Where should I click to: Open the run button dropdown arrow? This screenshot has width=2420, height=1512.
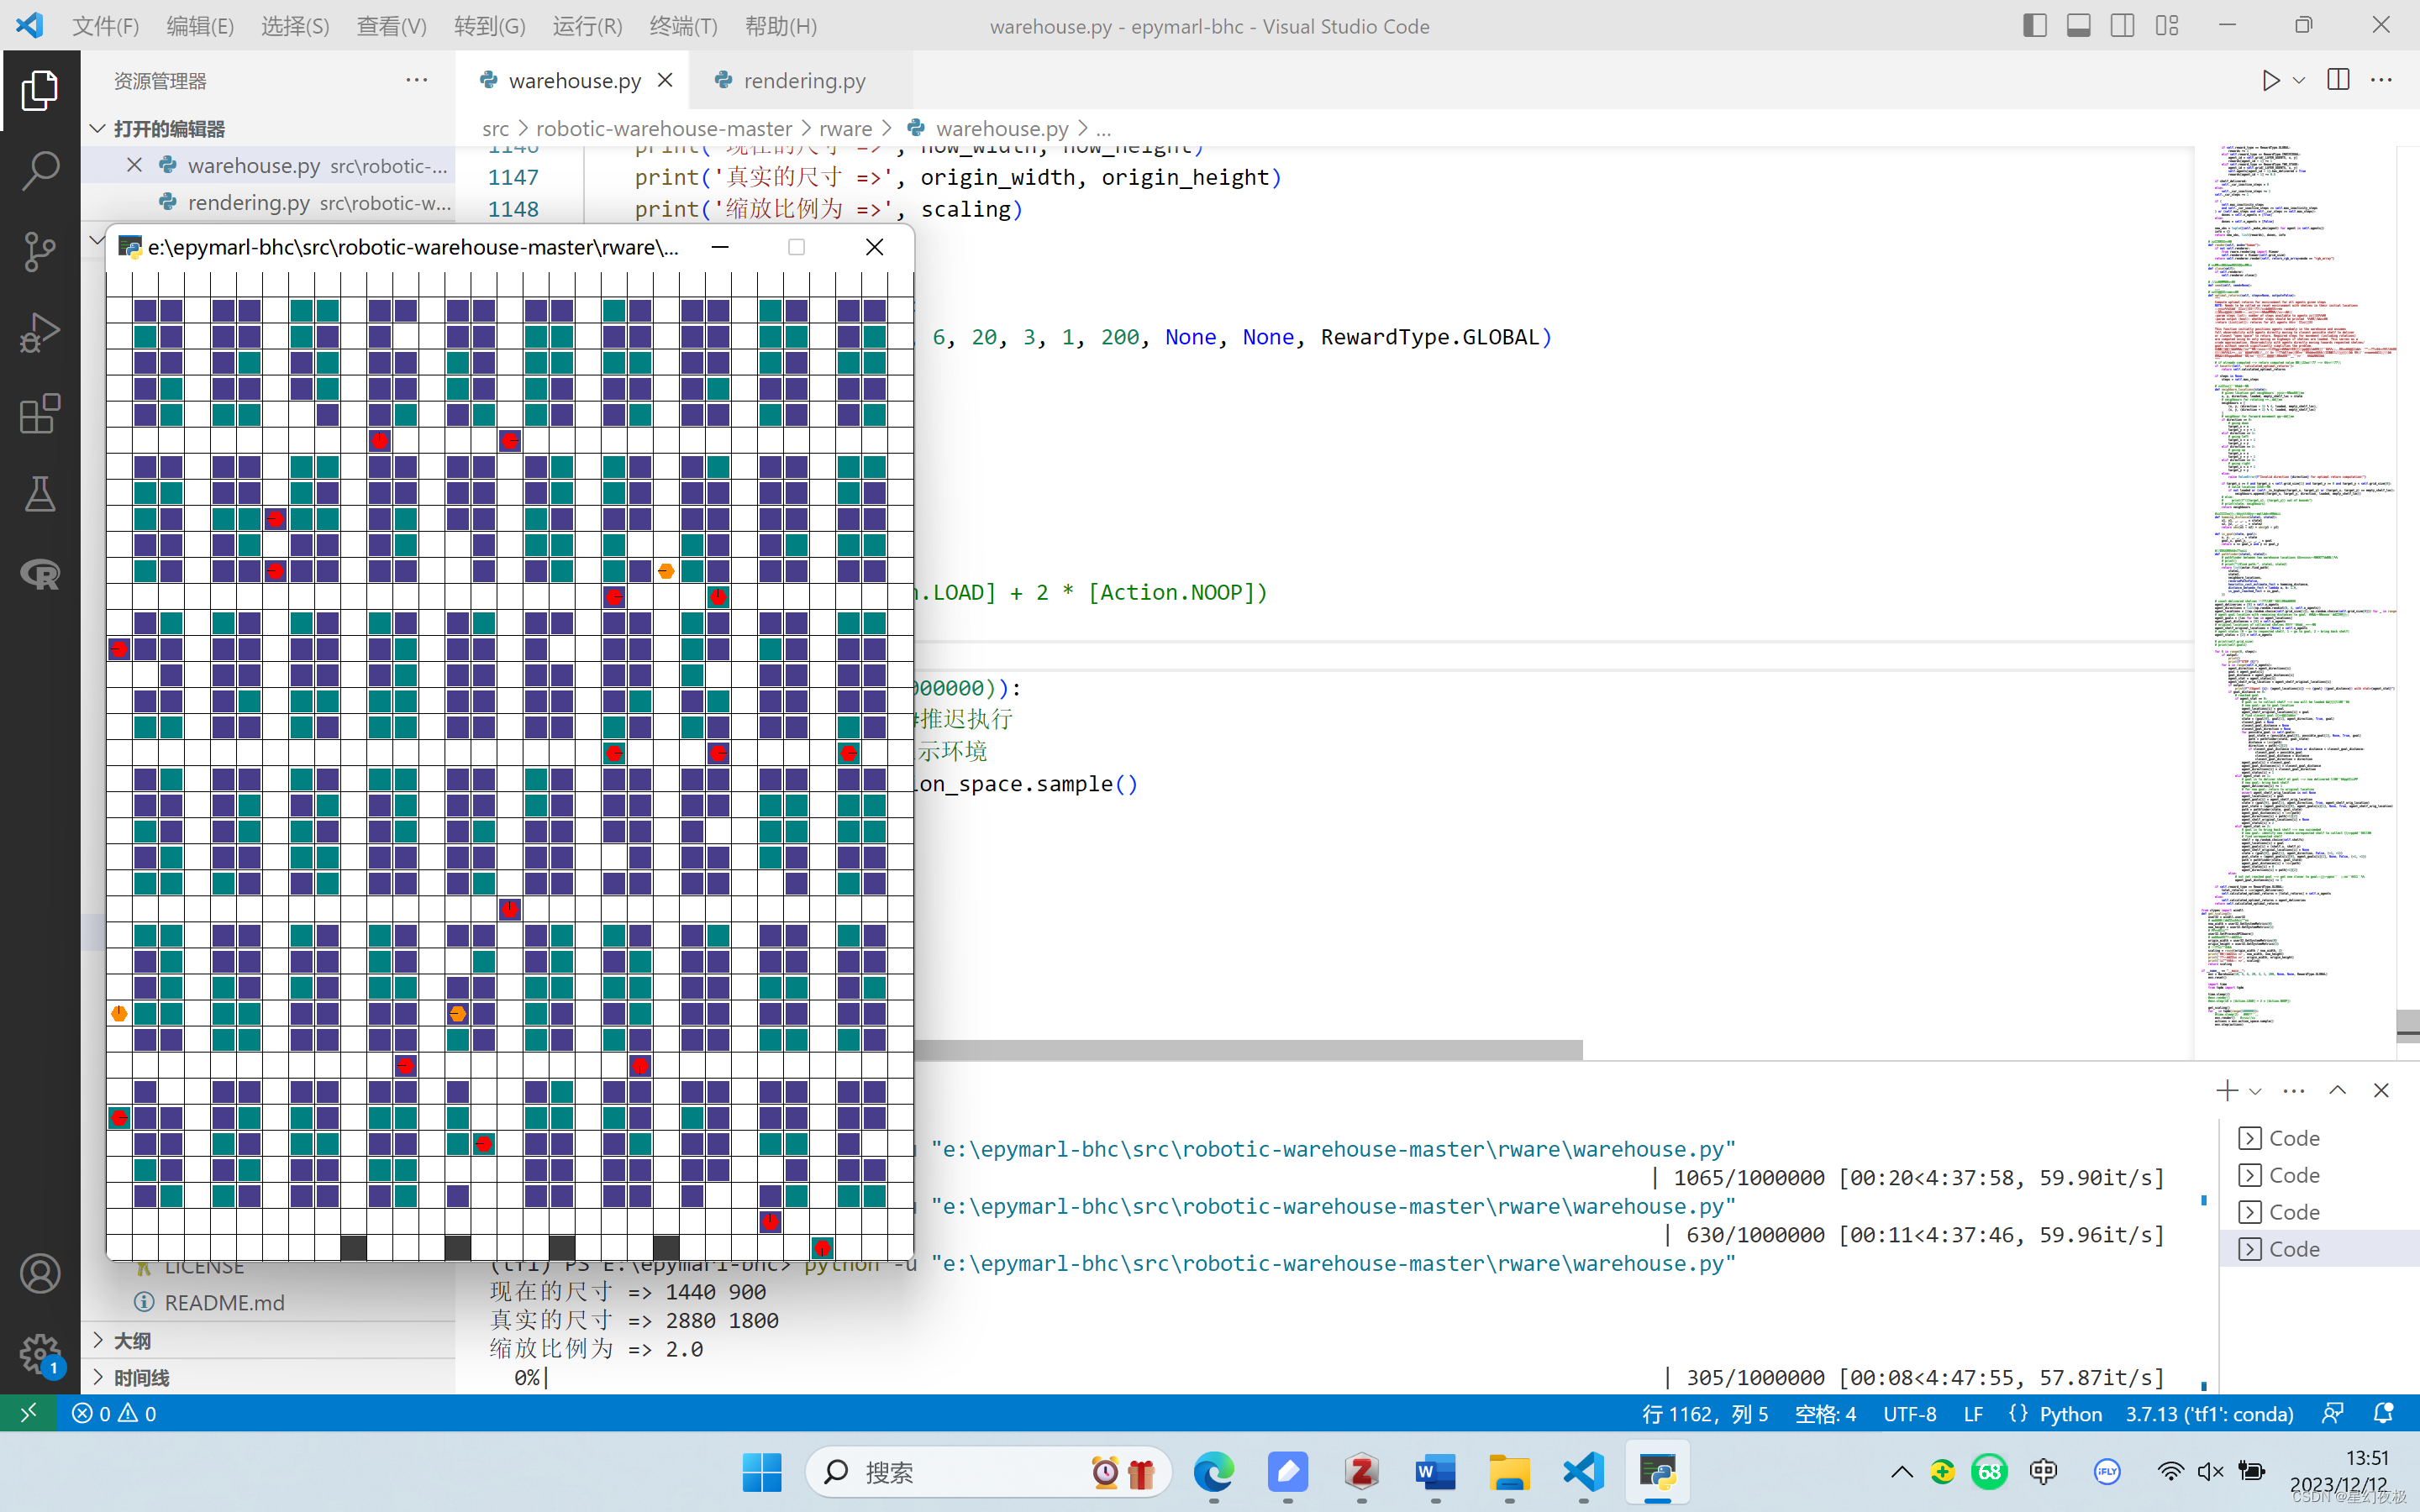pyautogui.click(x=2299, y=80)
